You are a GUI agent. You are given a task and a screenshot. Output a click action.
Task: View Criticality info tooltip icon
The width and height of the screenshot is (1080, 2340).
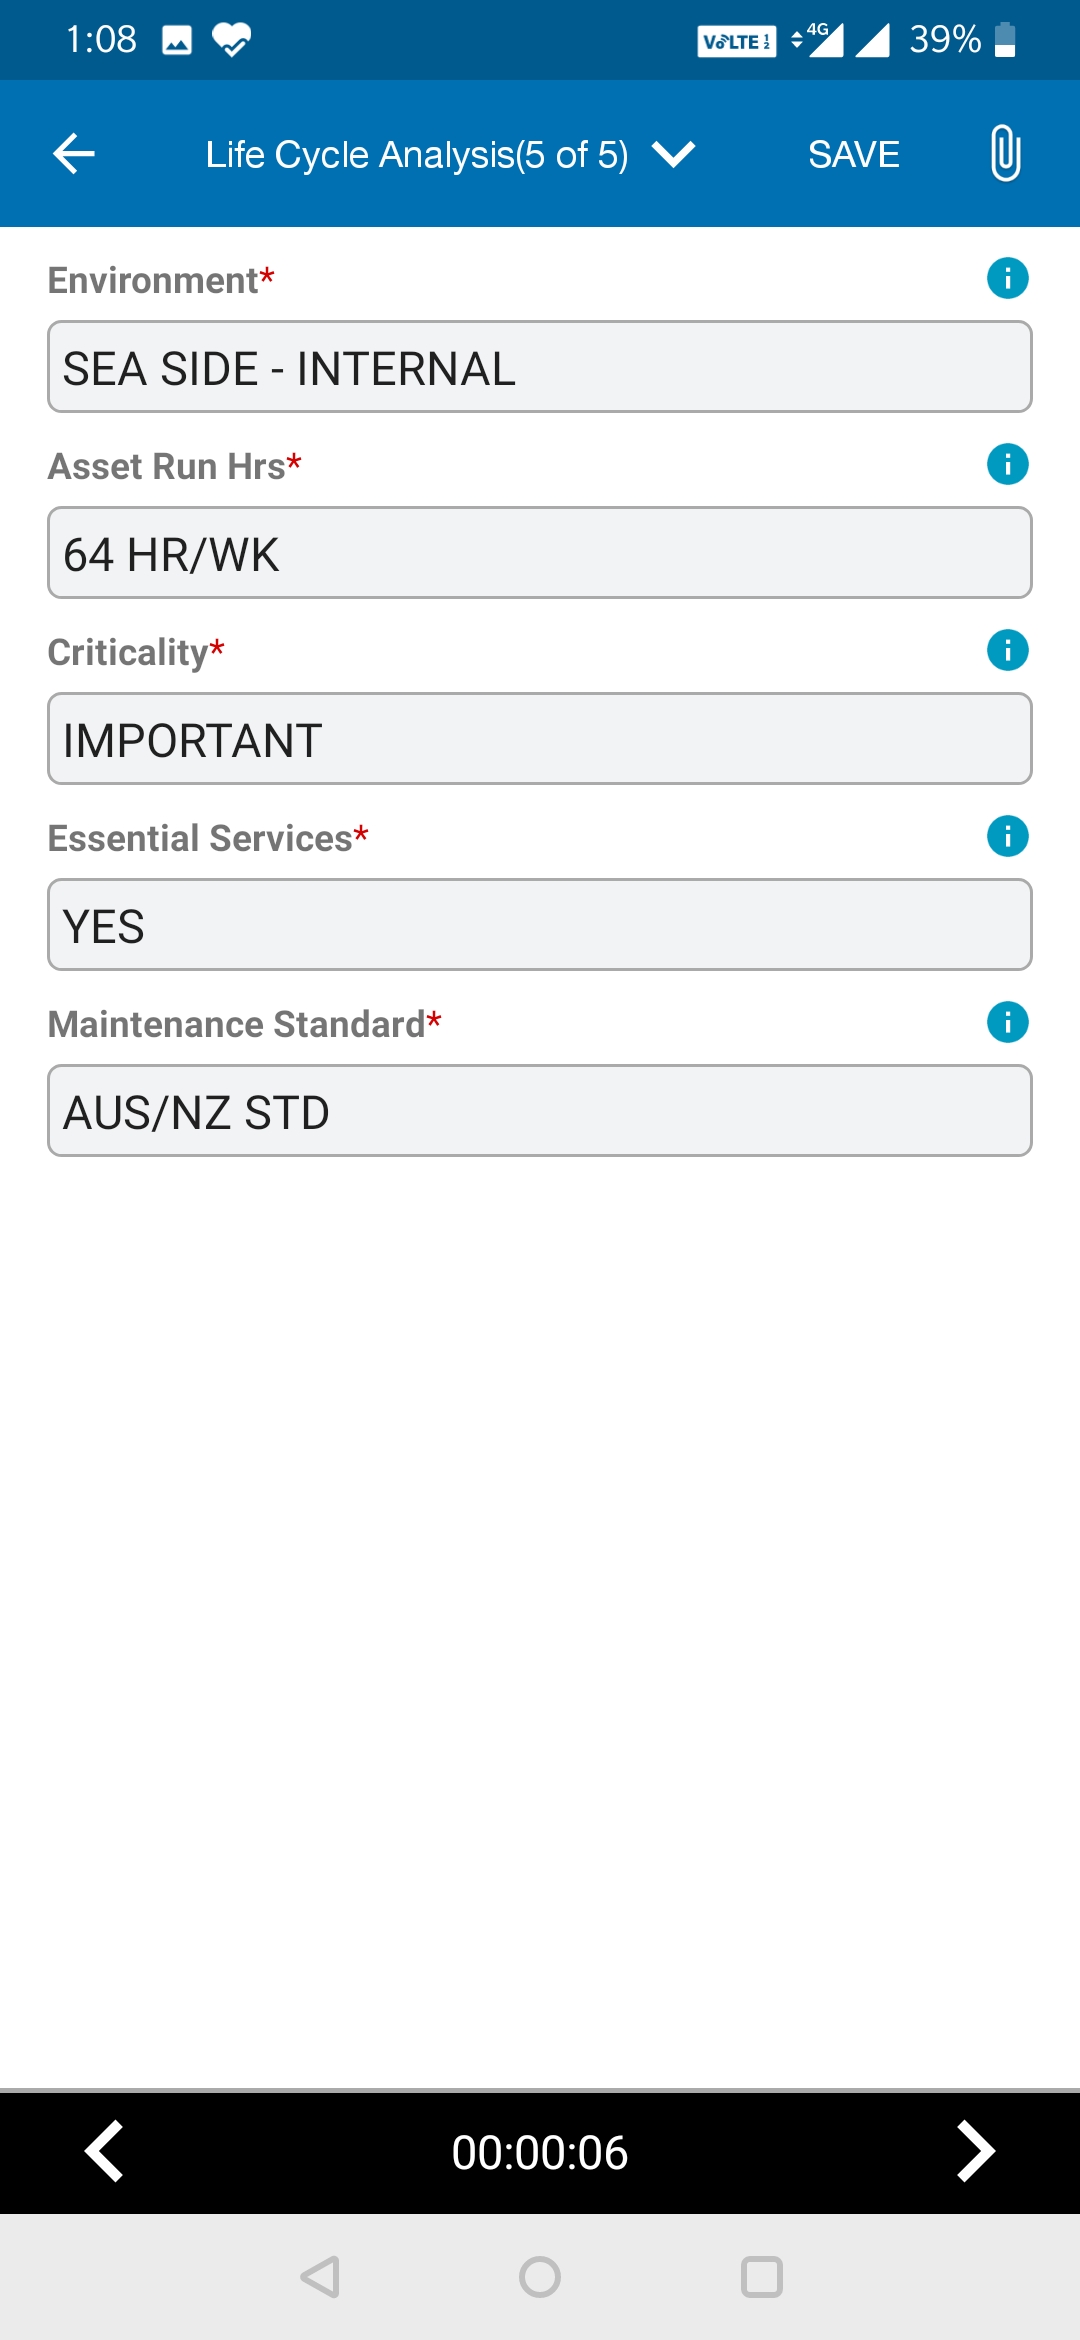pyautogui.click(x=1008, y=650)
